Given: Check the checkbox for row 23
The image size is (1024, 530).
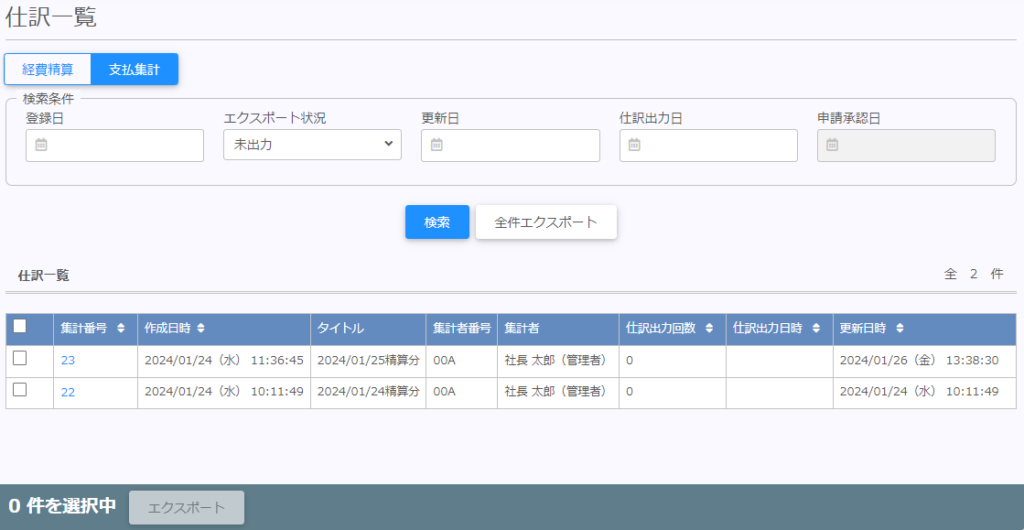Looking at the screenshot, I should pos(20,359).
